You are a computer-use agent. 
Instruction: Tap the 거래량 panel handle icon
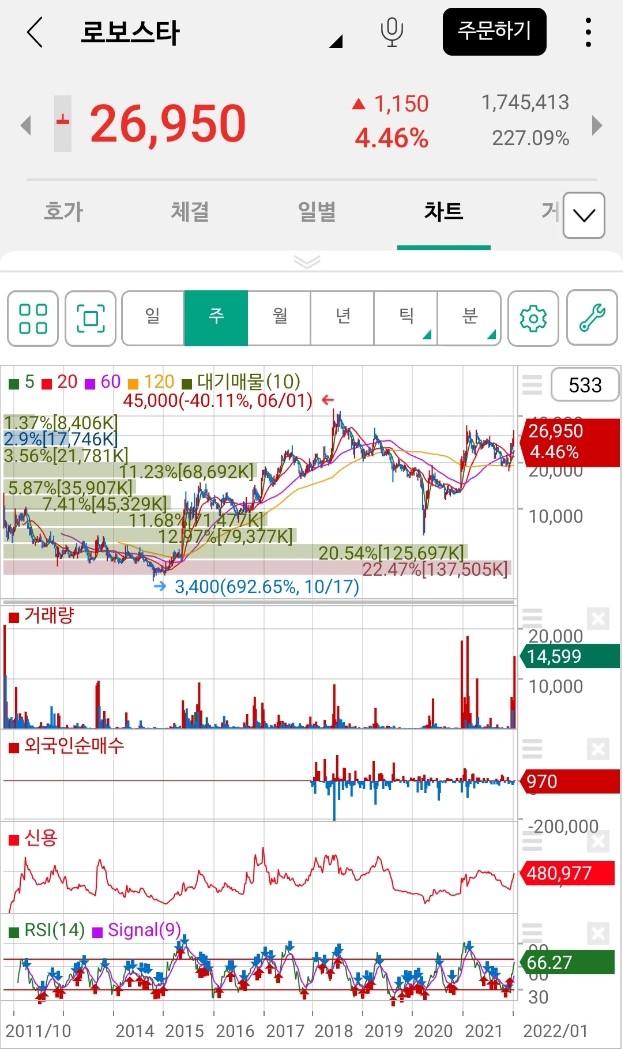pyautogui.click(x=532, y=618)
